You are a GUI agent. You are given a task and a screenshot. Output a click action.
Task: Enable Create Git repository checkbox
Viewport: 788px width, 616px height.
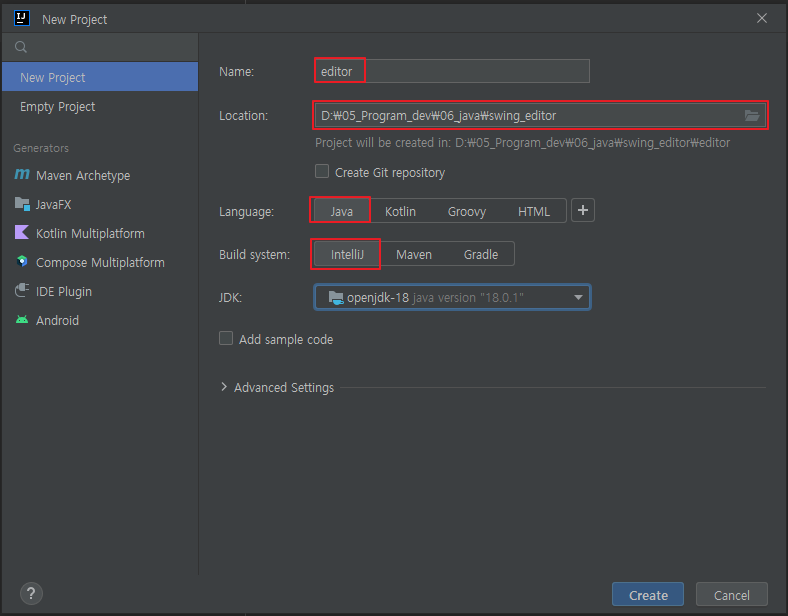(x=322, y=172)
